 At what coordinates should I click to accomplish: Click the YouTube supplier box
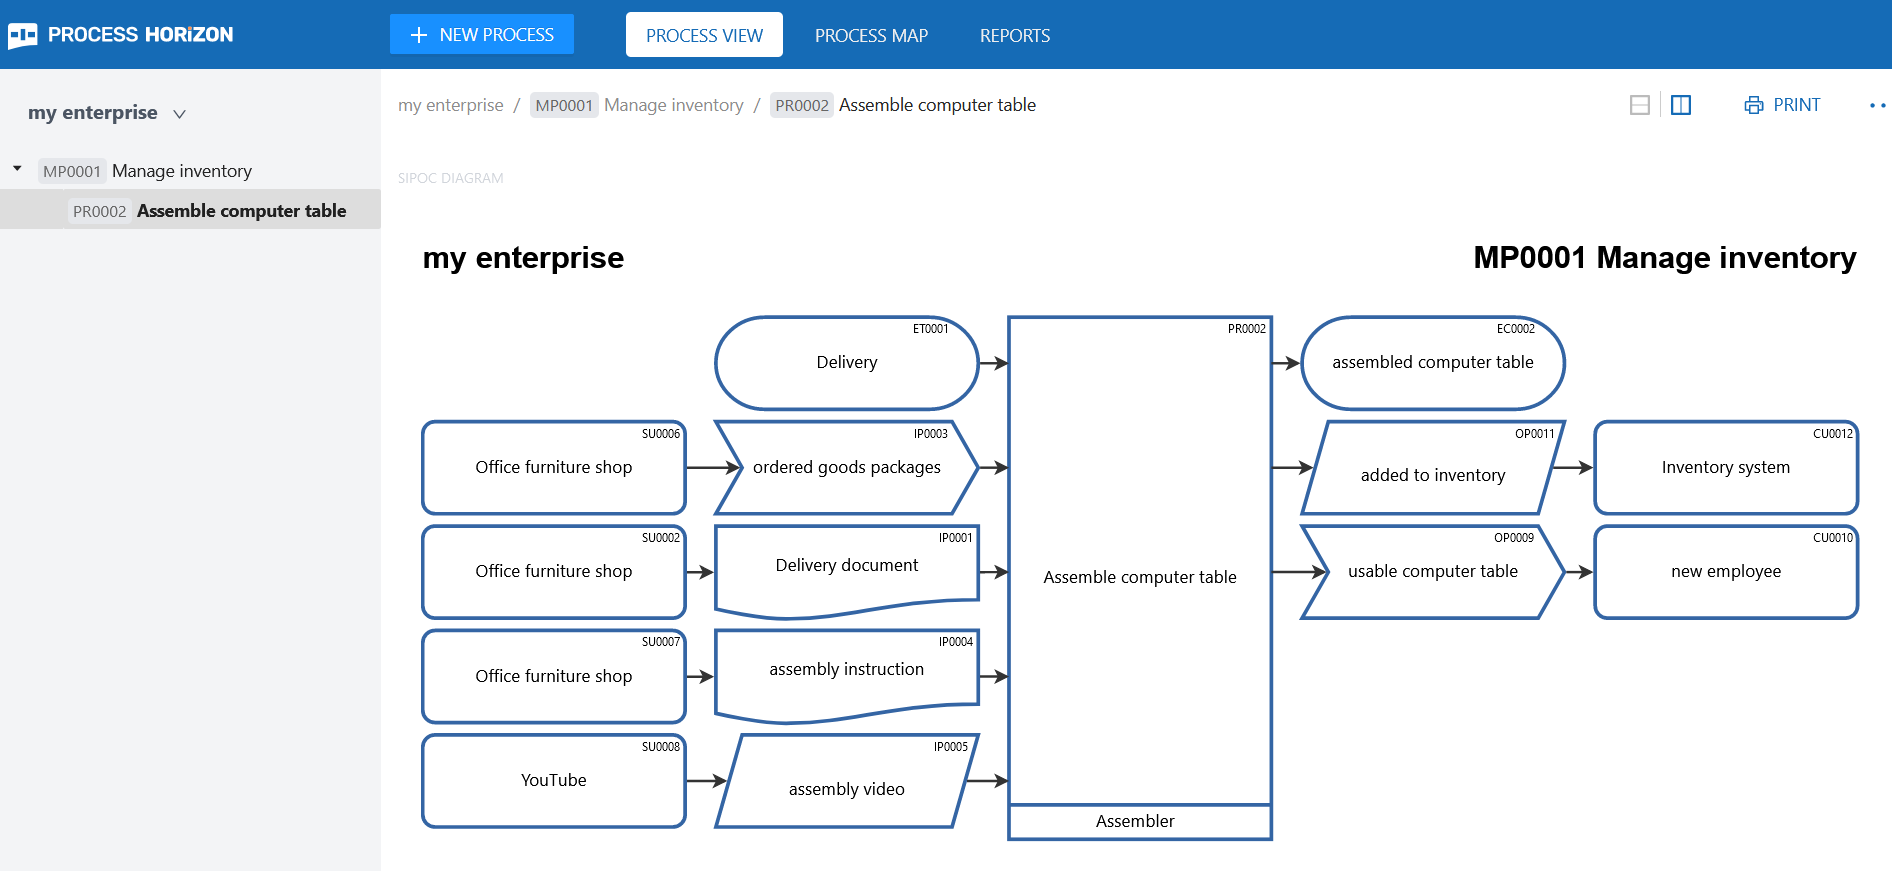553,781
